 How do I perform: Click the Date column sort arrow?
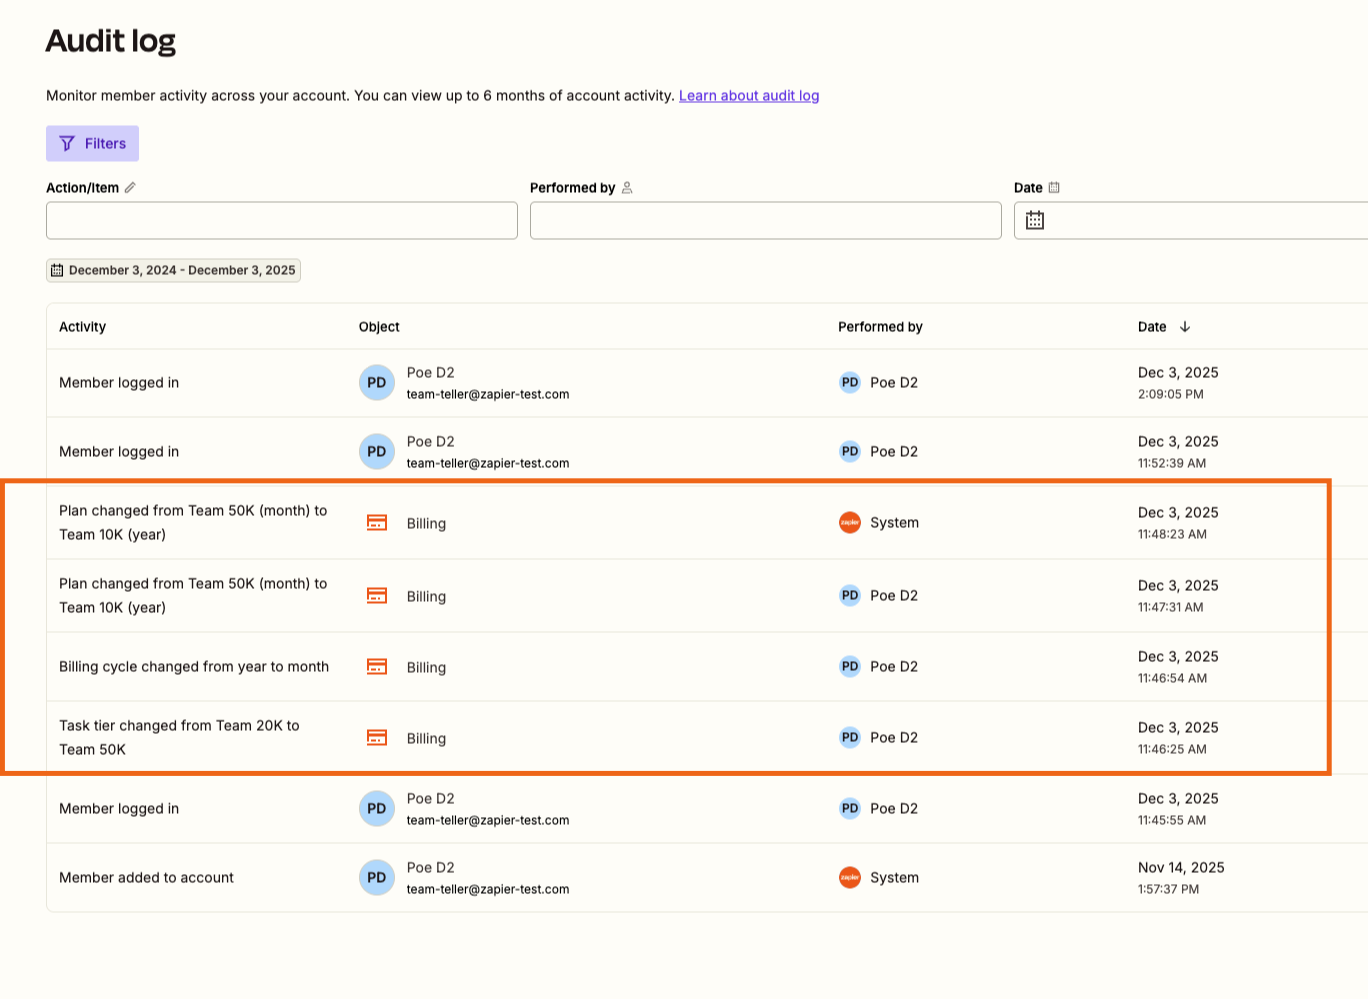pyautogui.click(x=1186, y=326)
